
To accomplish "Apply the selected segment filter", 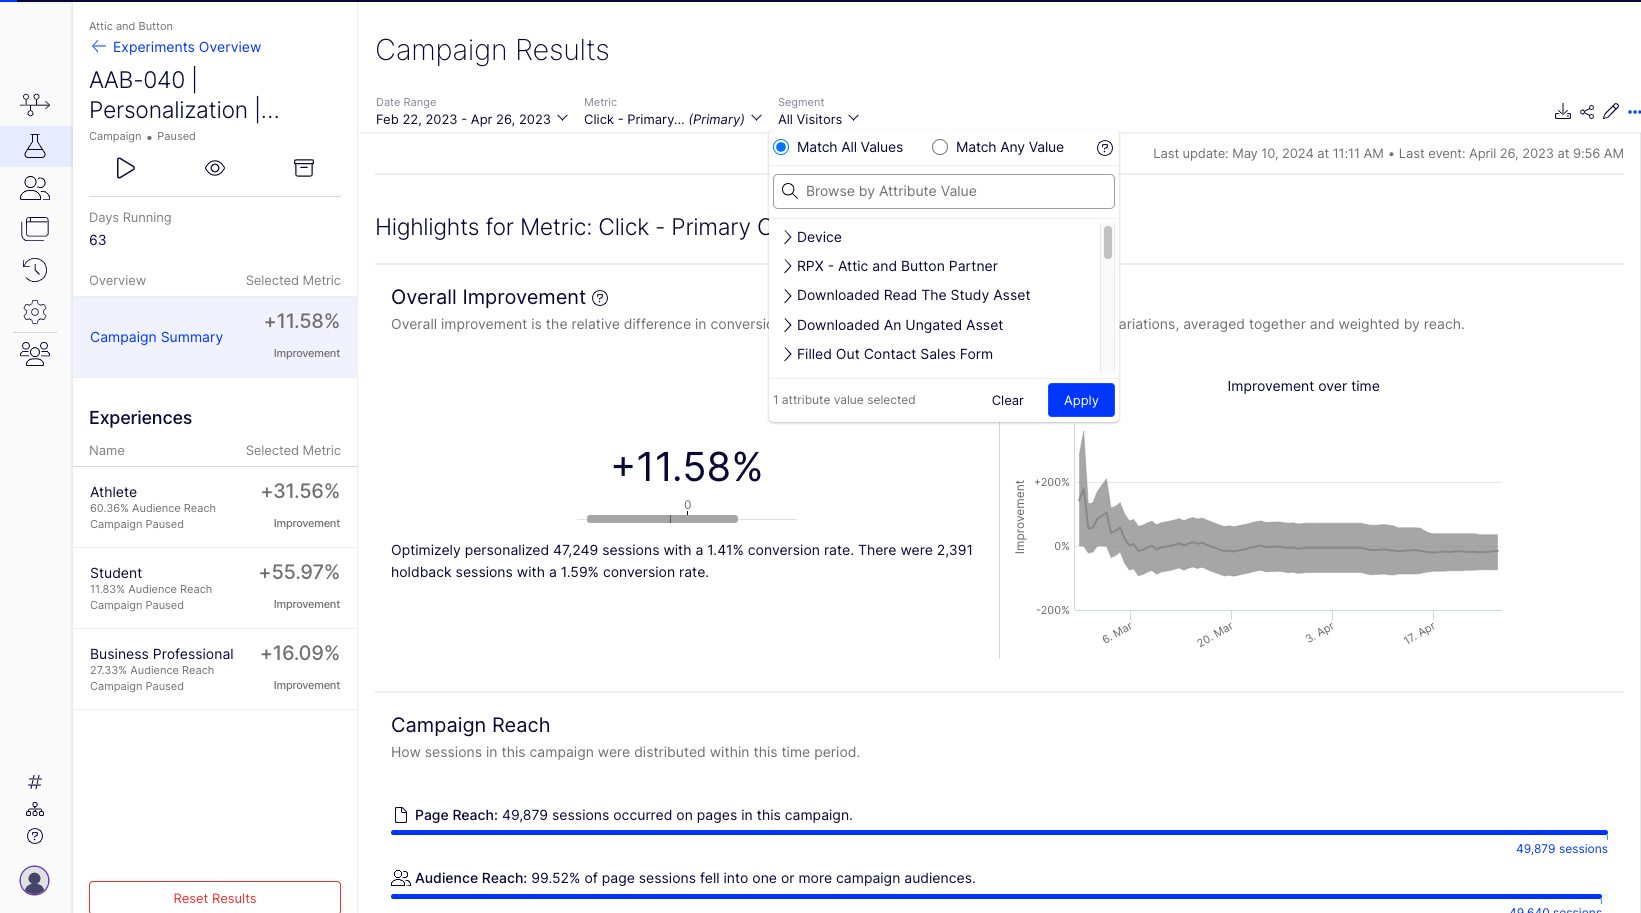I will 1081,400.
